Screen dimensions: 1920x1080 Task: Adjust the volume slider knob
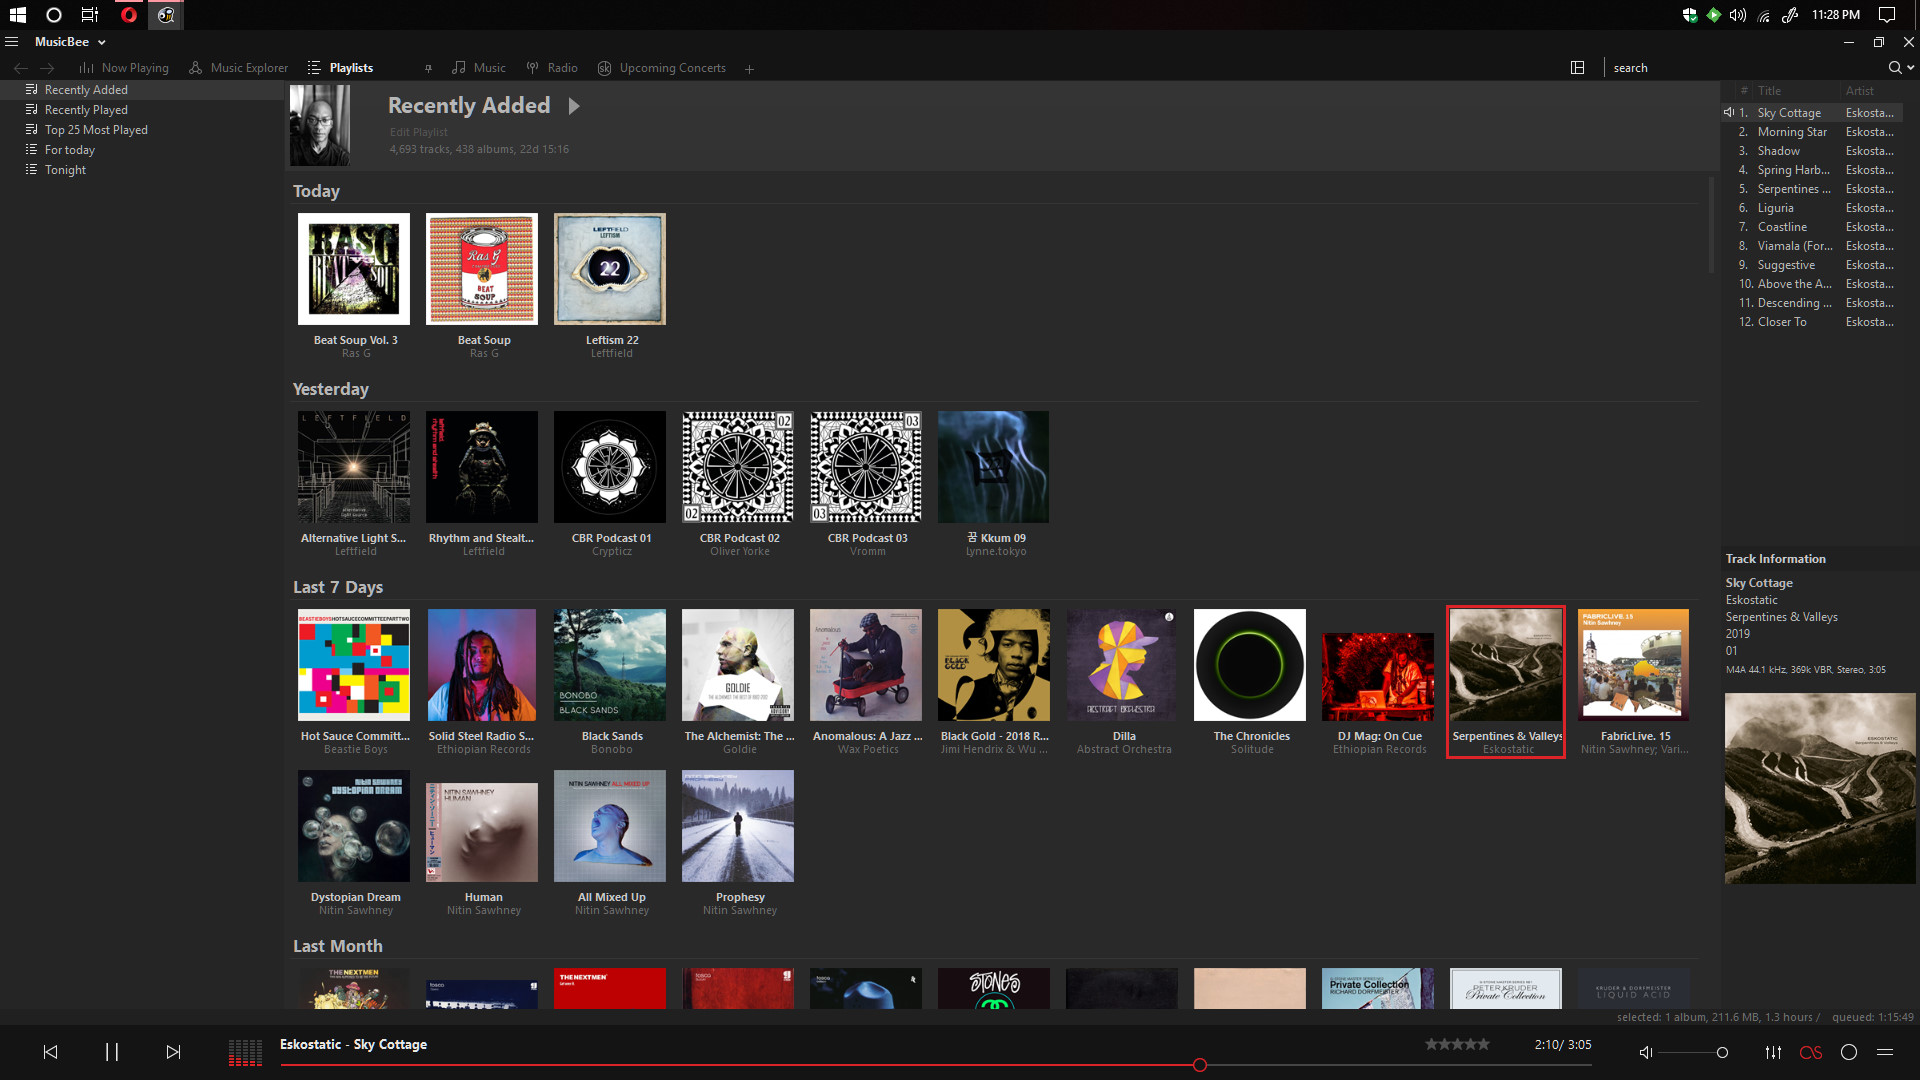pyautogui.click(x=1722, y=1052)
